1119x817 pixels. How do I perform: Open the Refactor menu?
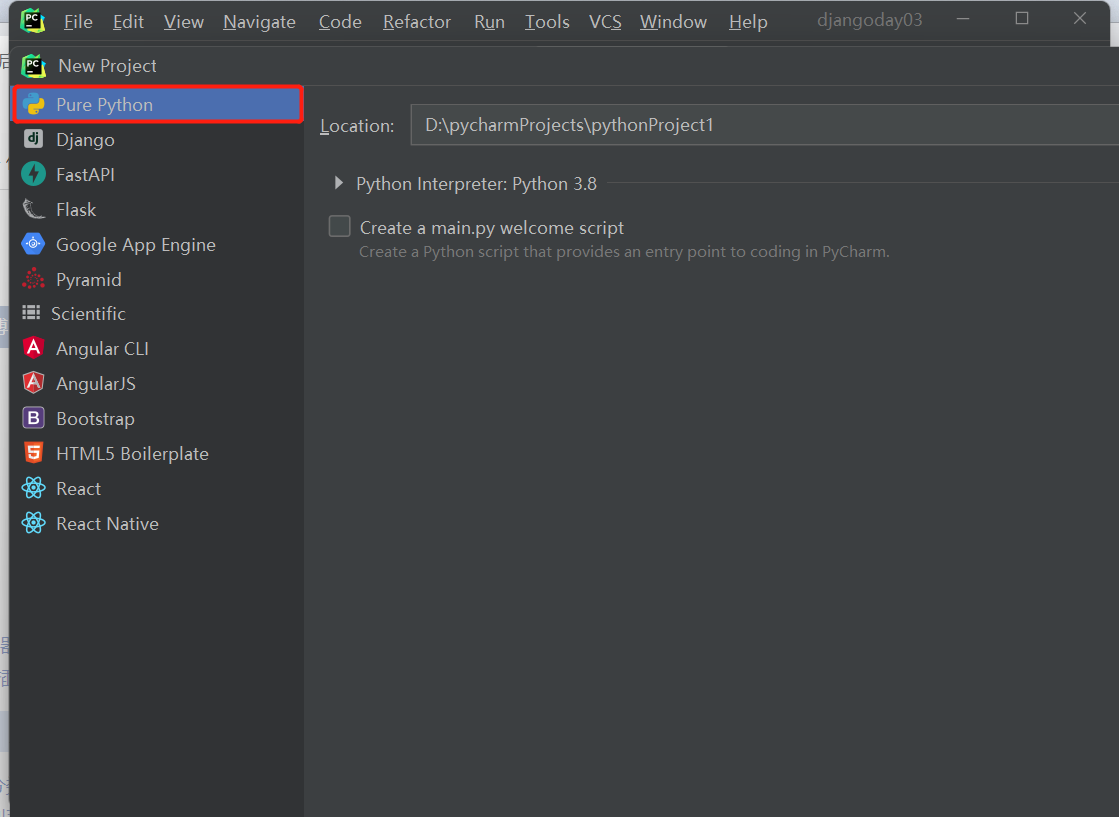(417, 22)
